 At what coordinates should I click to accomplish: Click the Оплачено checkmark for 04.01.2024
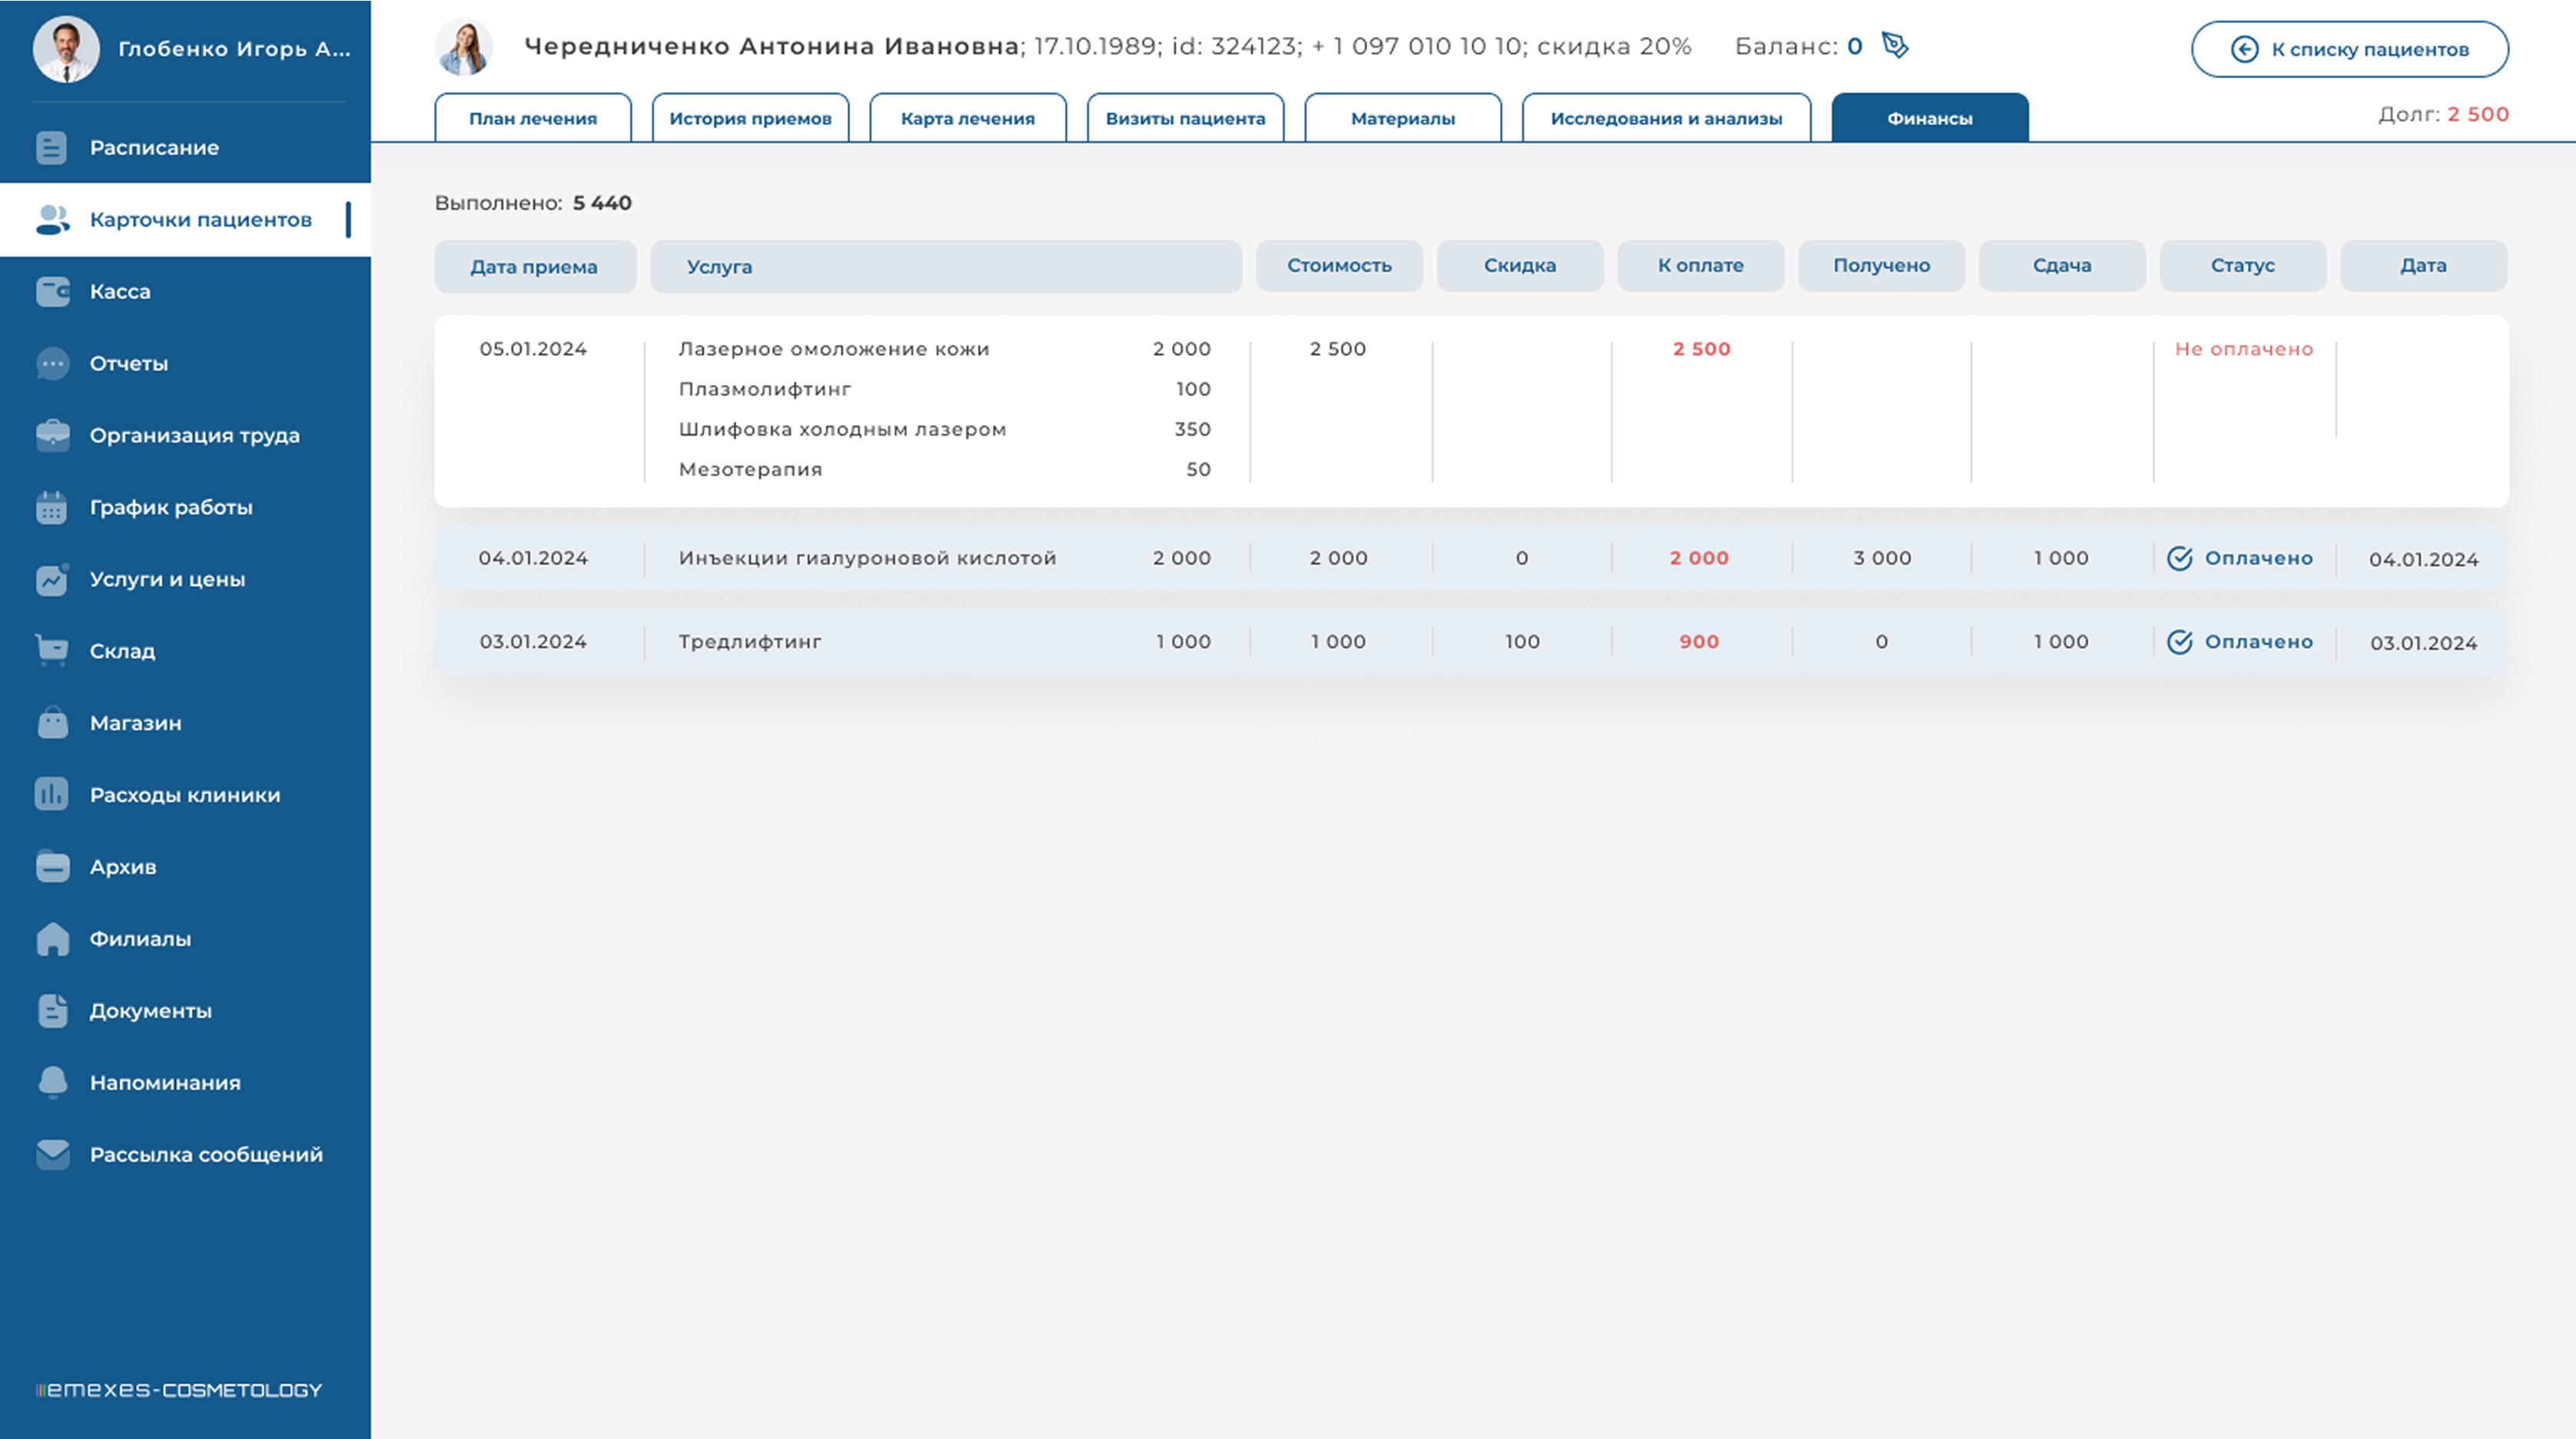pos(2180,559)
